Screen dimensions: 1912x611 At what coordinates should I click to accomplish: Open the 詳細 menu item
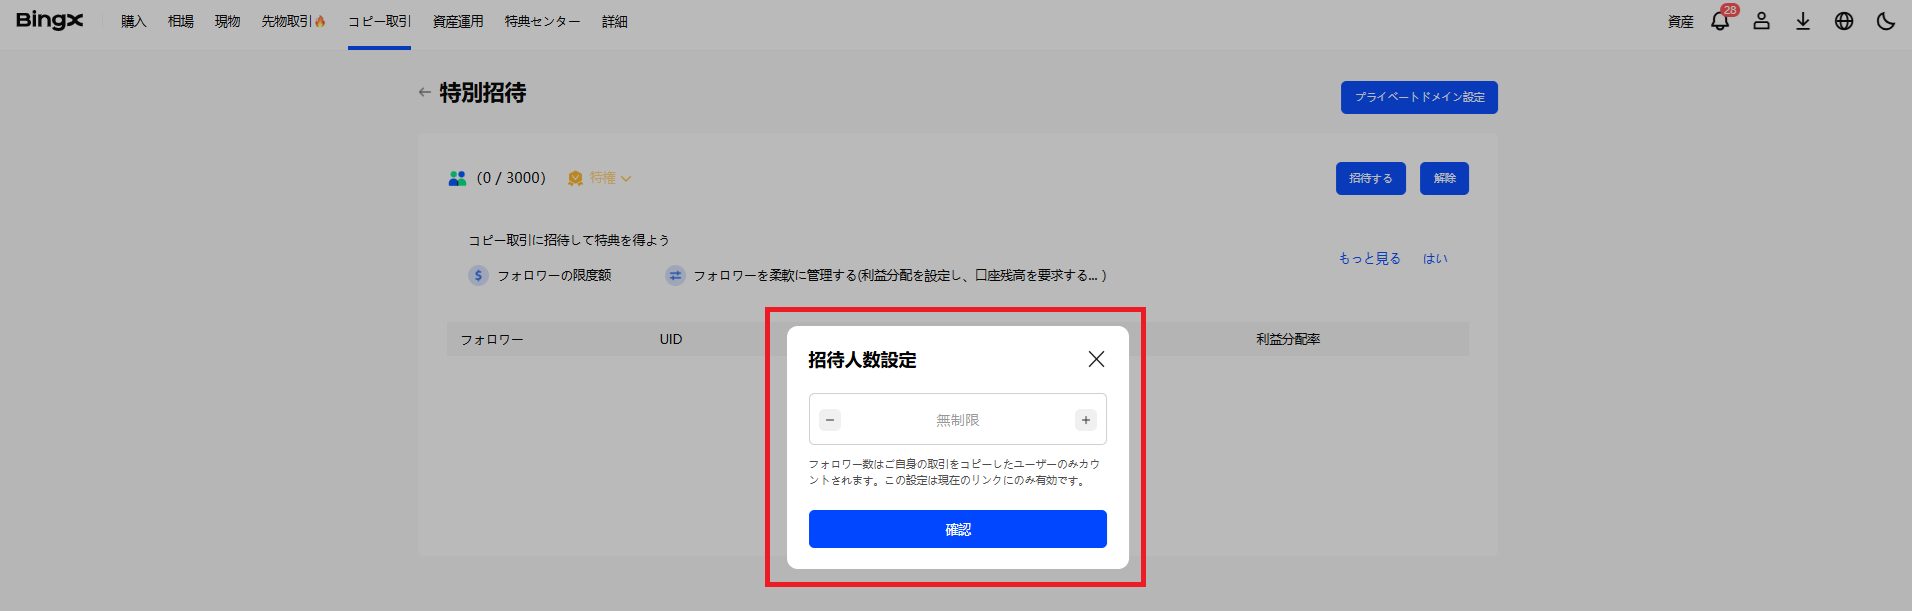click(x=614, y=21)
